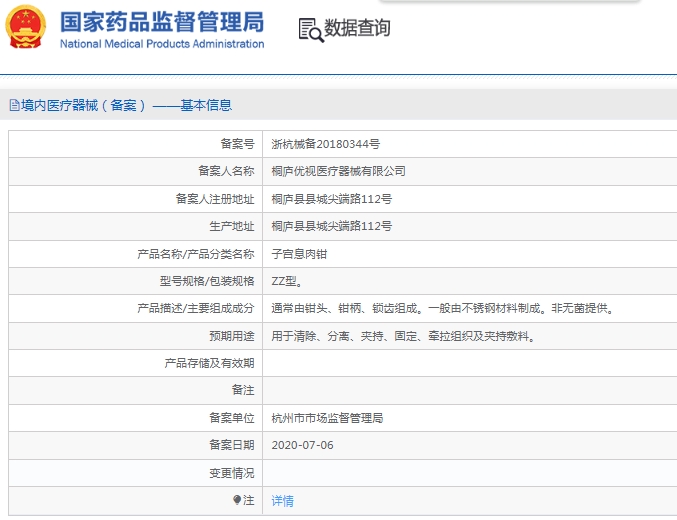Select product name 子宫息肉钳
Image resolution: width=677 pixels, height=520 pixels.
click(x=299, y=254)
